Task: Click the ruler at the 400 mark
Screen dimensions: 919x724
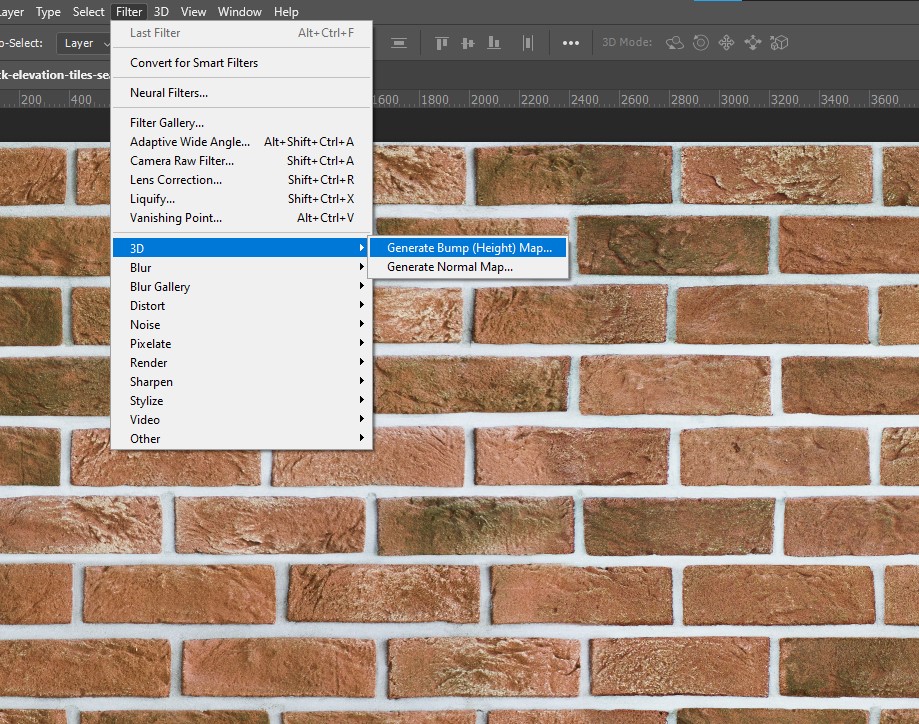Action: tap(81, 100)
